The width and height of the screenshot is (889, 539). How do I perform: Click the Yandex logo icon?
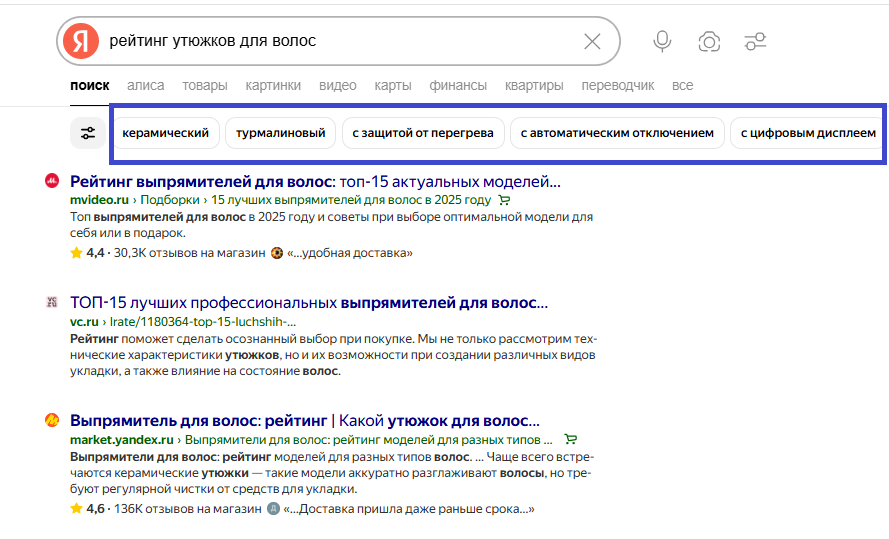point(81,41)
